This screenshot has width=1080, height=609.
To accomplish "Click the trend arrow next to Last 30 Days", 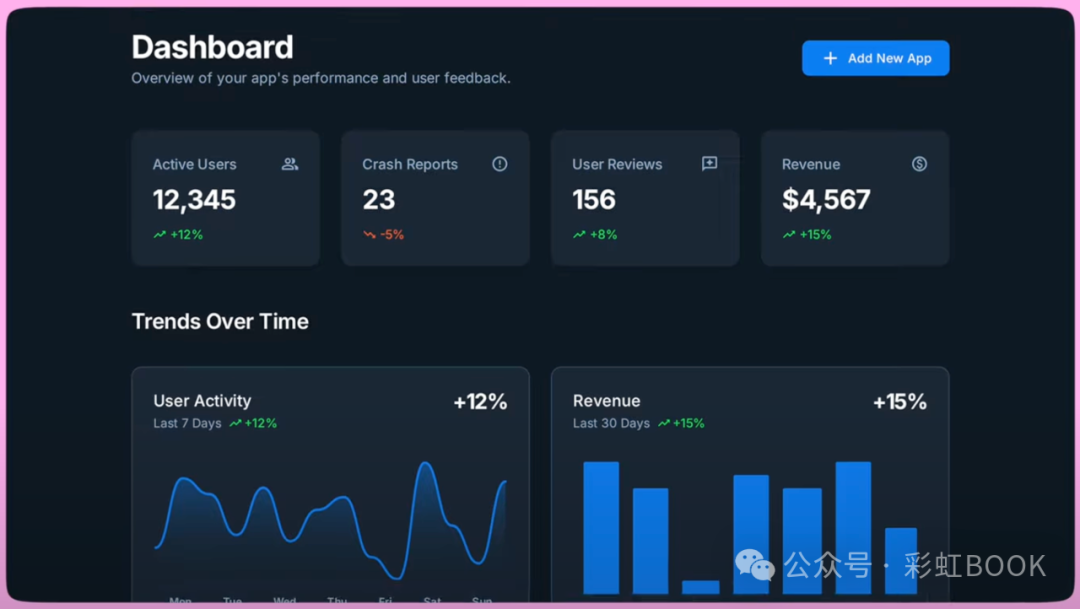I will point(663,424).
